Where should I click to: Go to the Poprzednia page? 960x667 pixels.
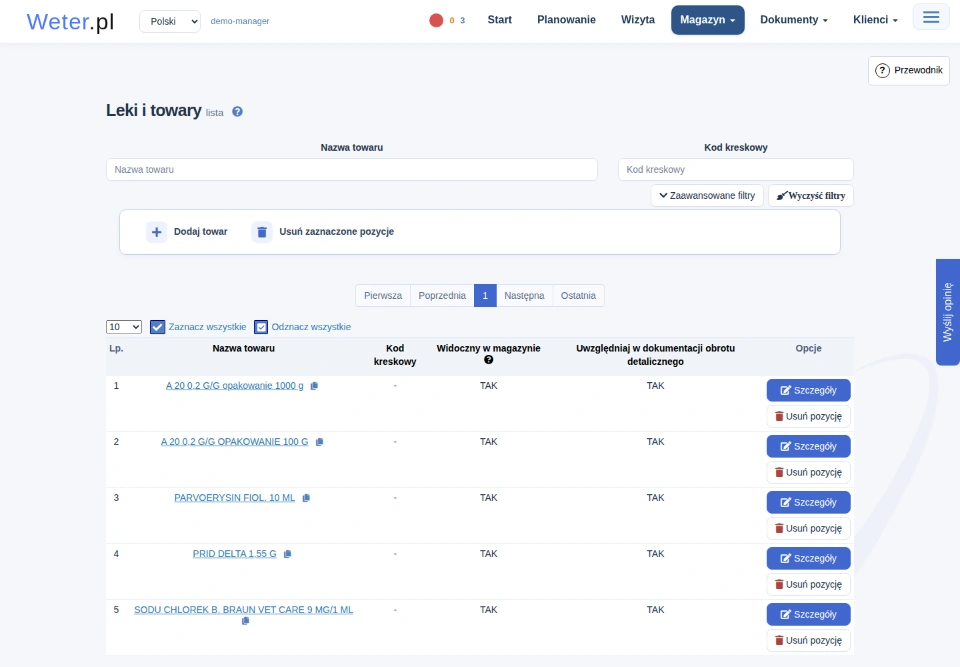[442, 296]
